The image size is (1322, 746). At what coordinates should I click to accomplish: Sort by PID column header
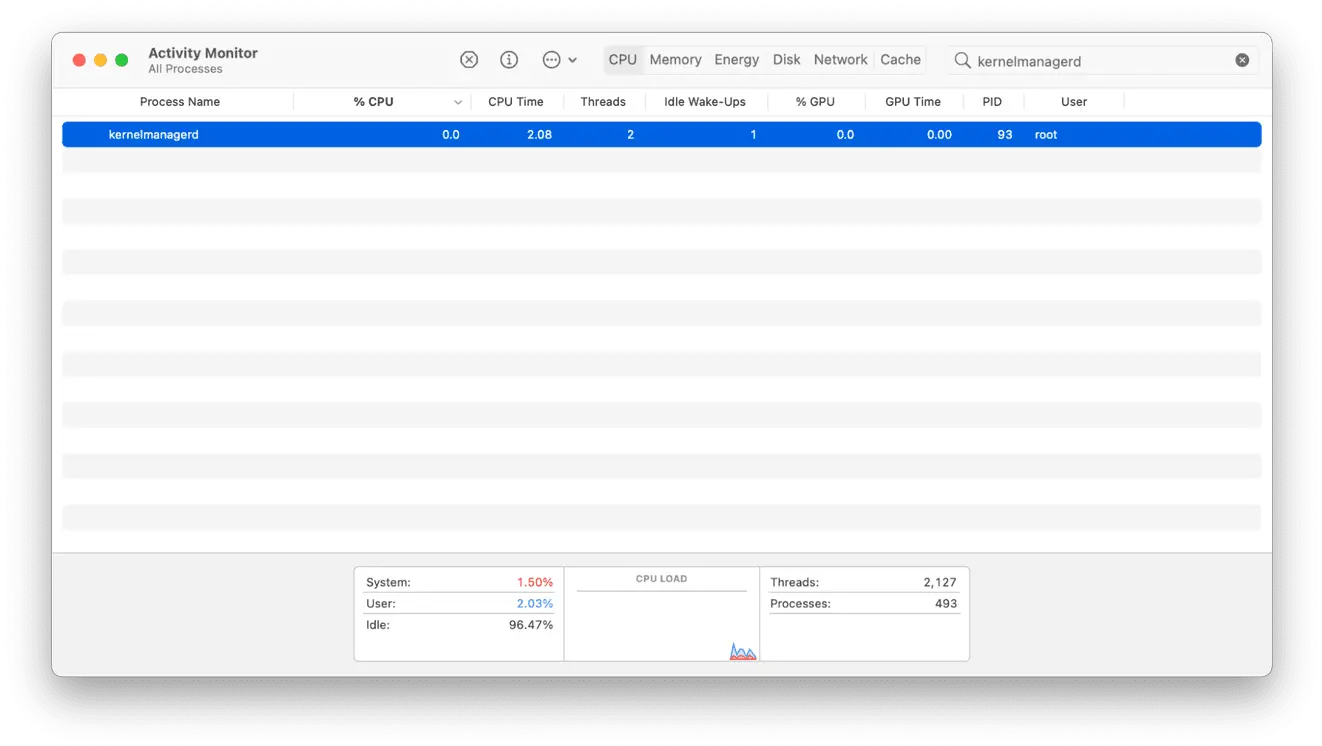pos(992,102)
